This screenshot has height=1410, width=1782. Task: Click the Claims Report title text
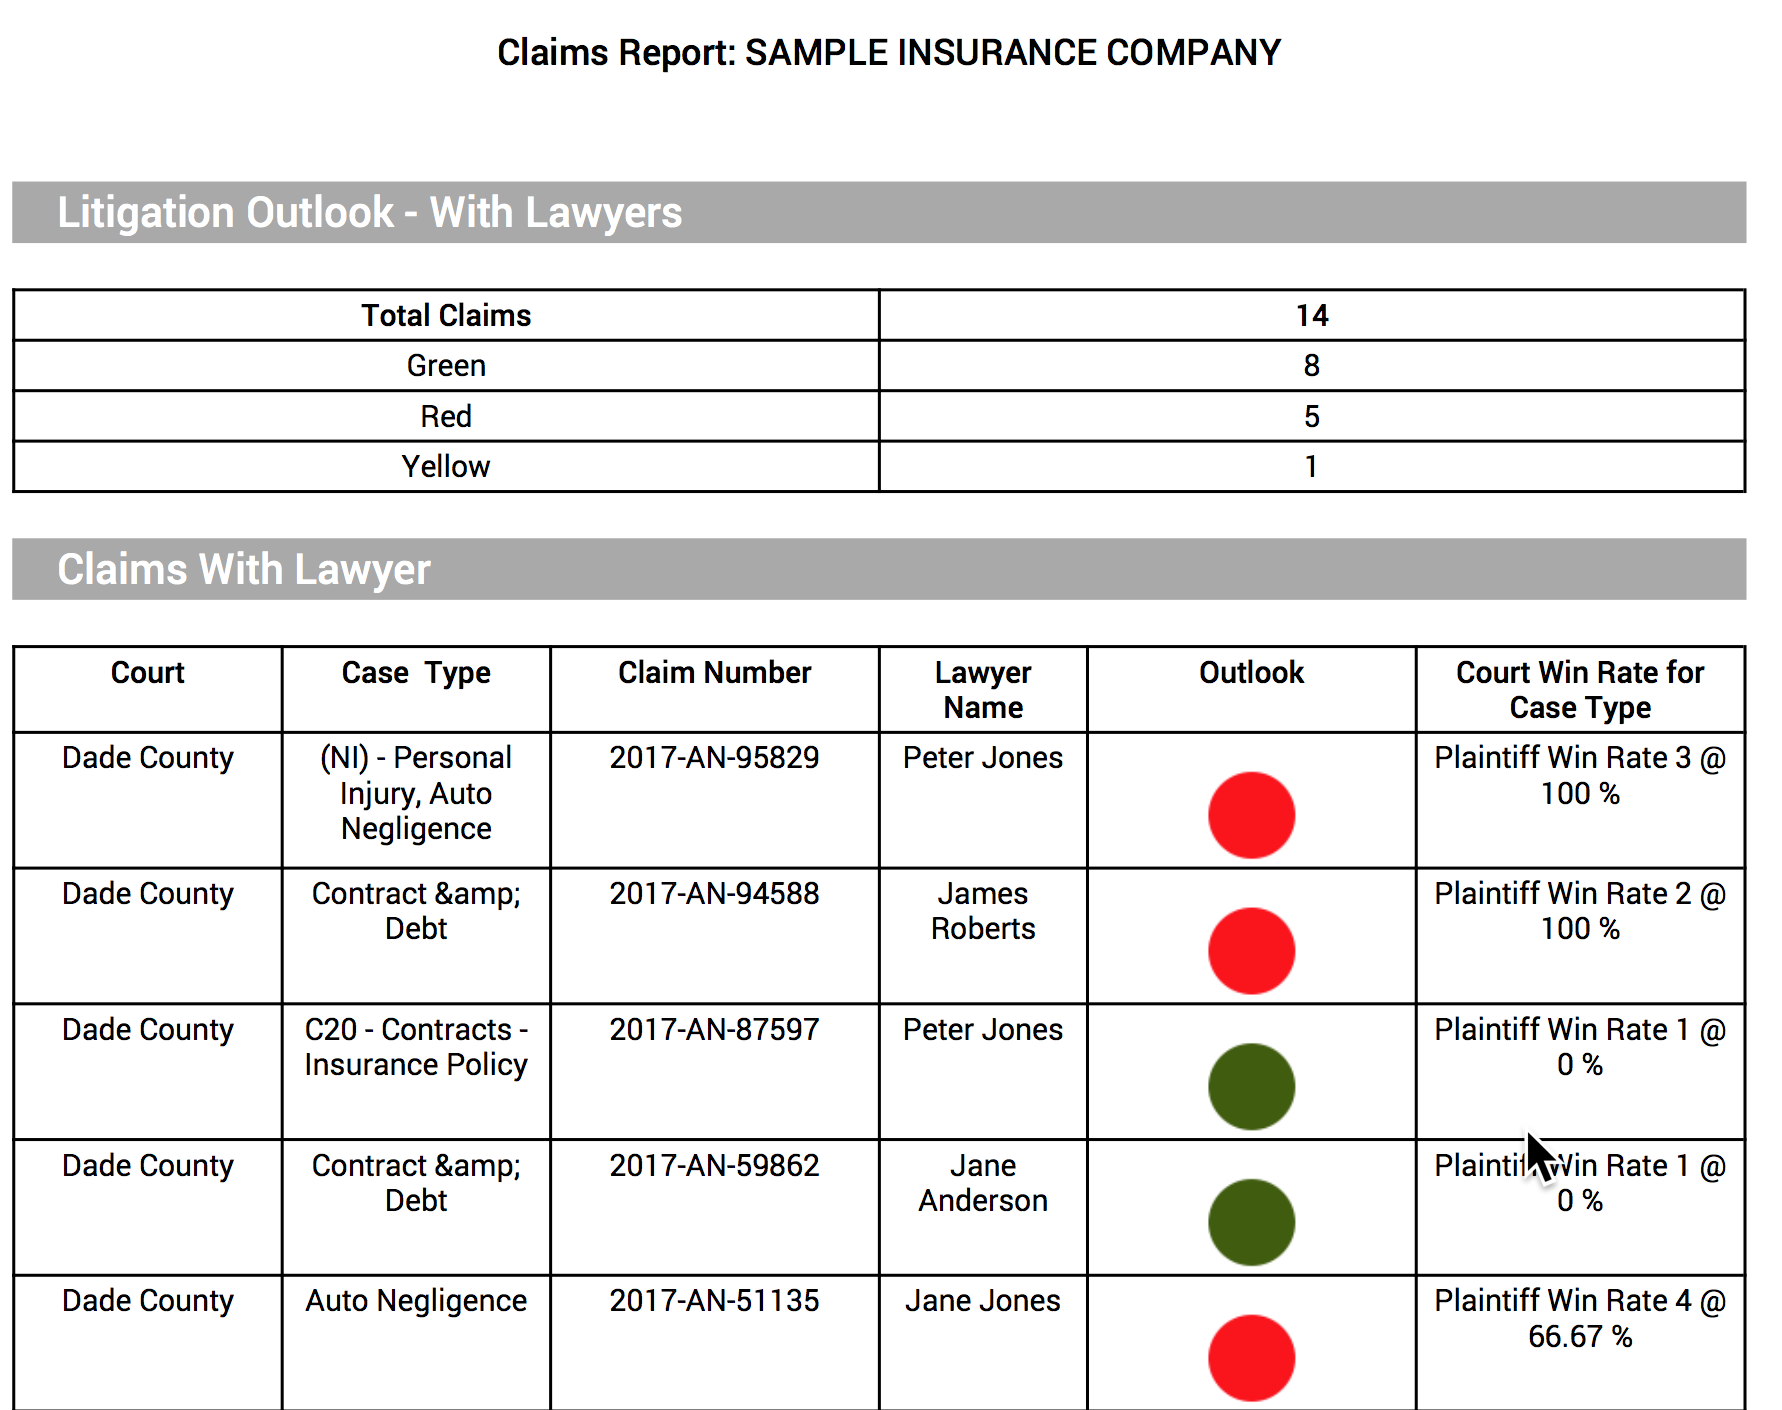tap(889, 53)
